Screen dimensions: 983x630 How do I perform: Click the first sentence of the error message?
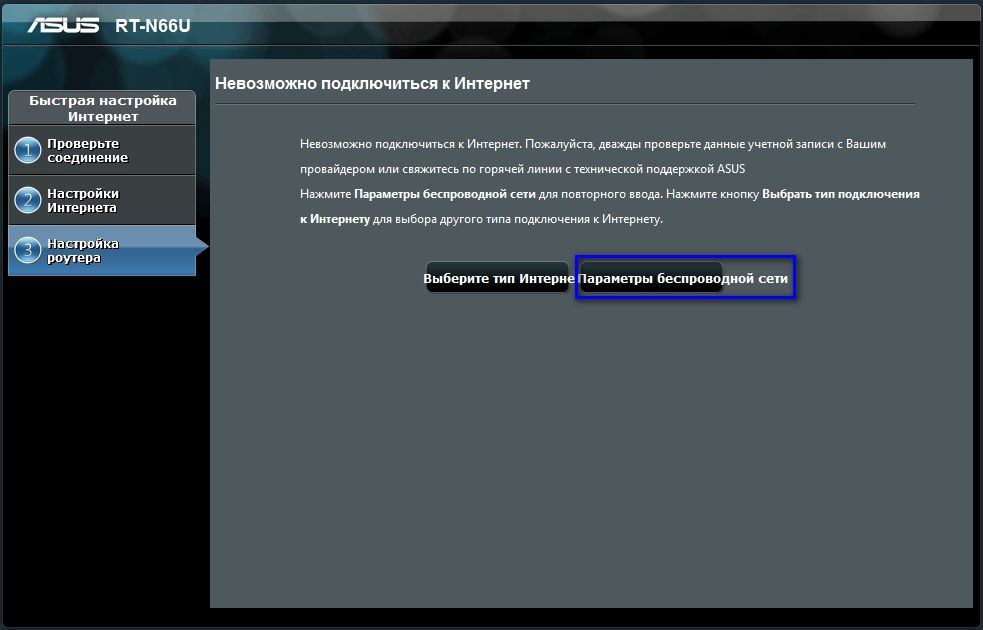(411, 144)
